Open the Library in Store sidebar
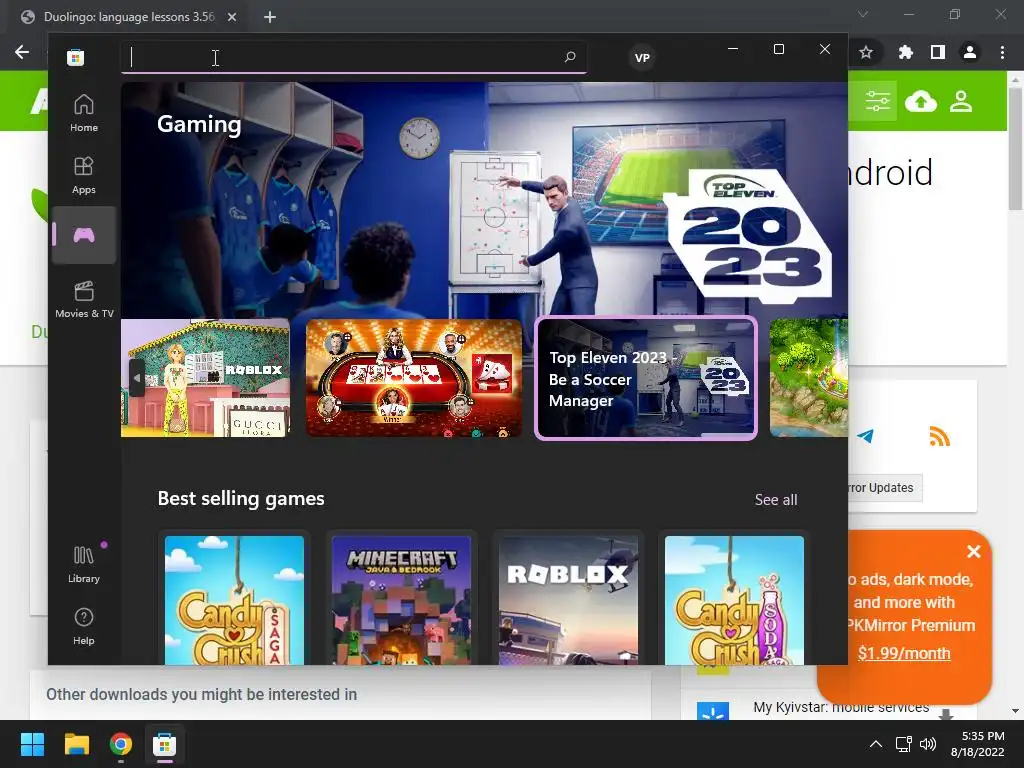This screenshot has width=1024, height=768. 84,564
